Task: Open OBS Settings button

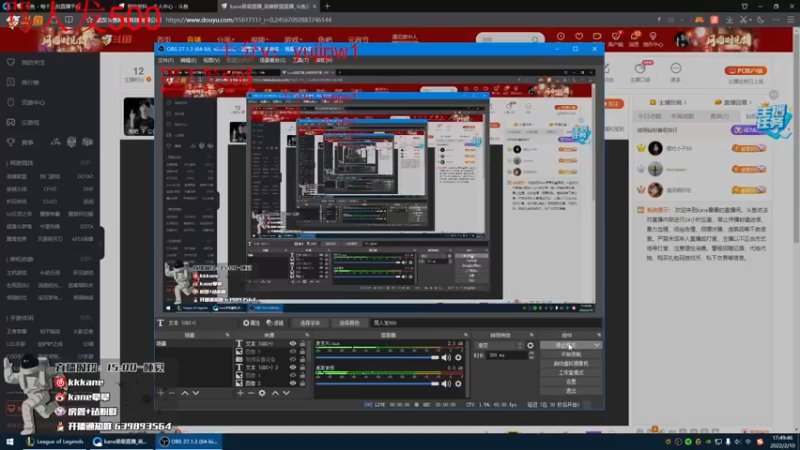Action: (571, 382)
